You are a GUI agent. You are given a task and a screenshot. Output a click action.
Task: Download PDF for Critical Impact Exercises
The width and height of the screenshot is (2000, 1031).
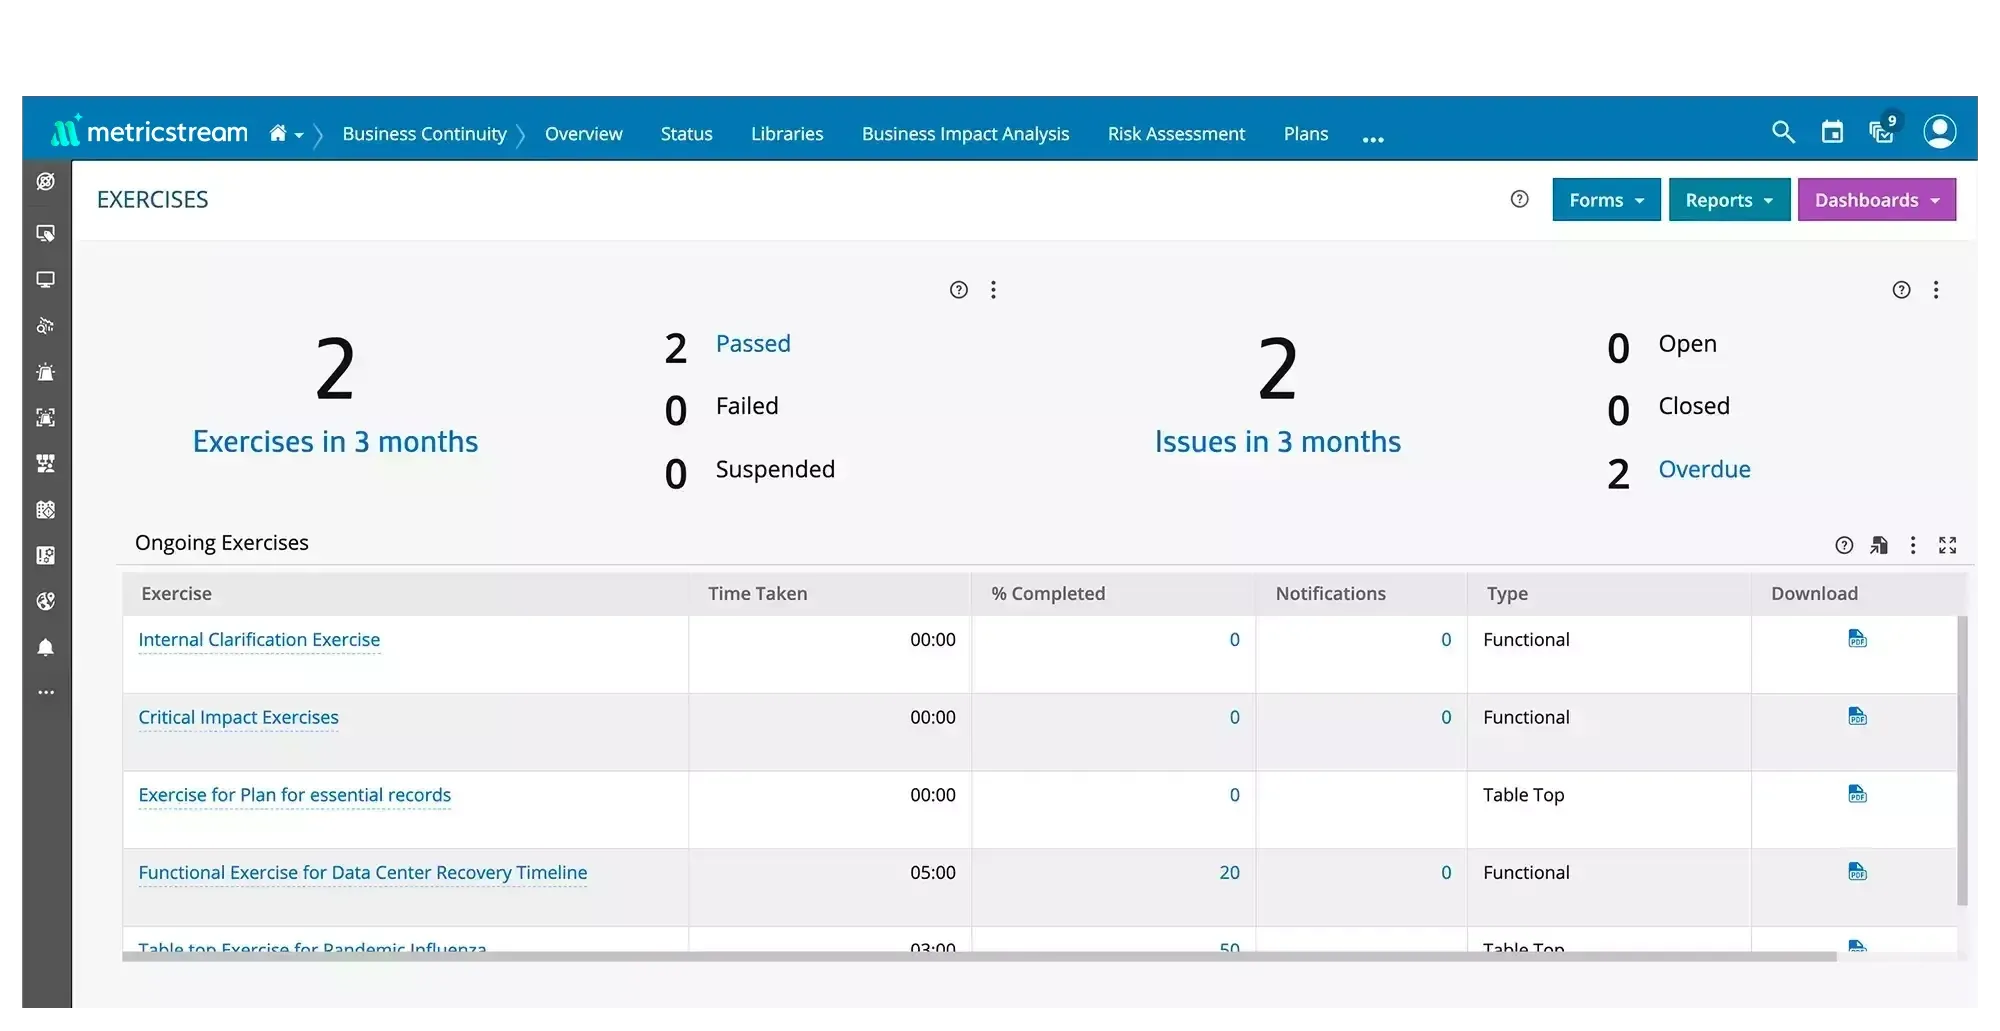(1858, 717)
